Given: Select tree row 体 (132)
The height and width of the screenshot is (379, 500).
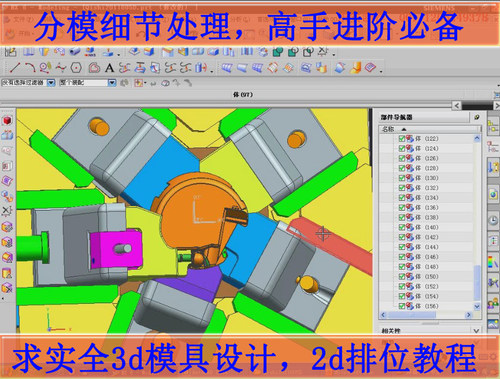Looking at the screenshot, I should click(x=427, y=188).
